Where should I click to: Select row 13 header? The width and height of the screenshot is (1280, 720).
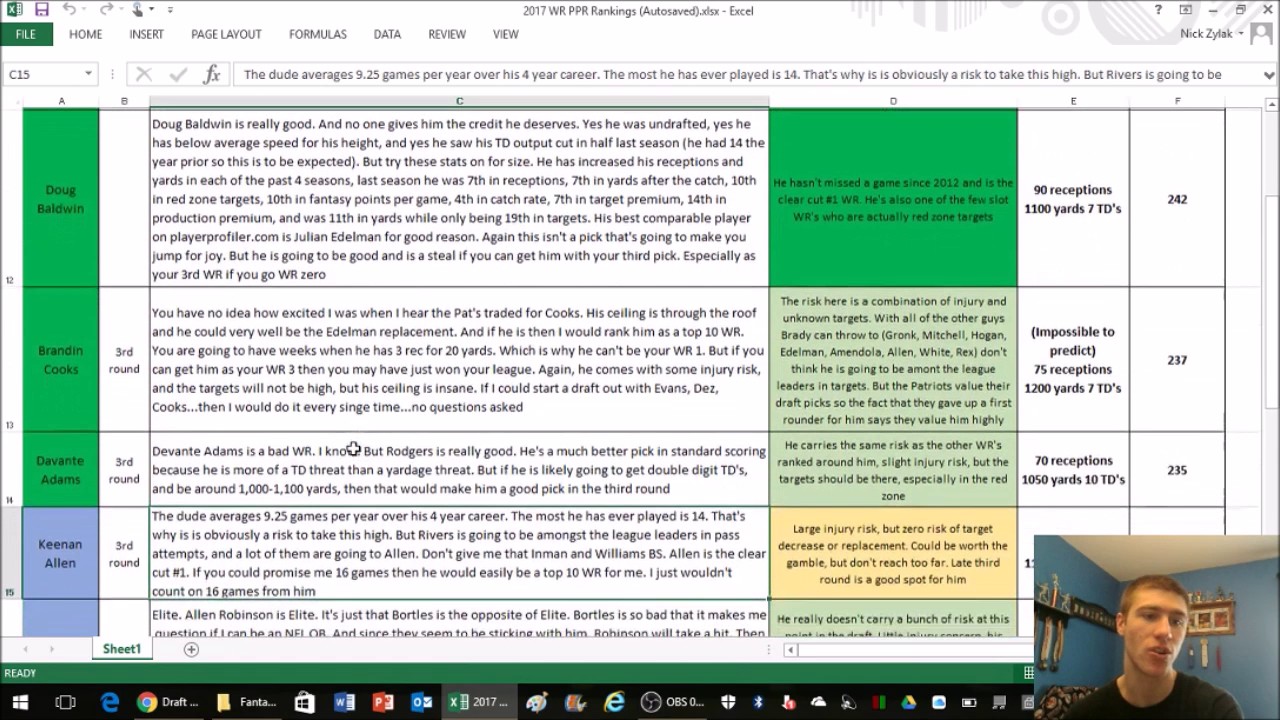[10, 360]
